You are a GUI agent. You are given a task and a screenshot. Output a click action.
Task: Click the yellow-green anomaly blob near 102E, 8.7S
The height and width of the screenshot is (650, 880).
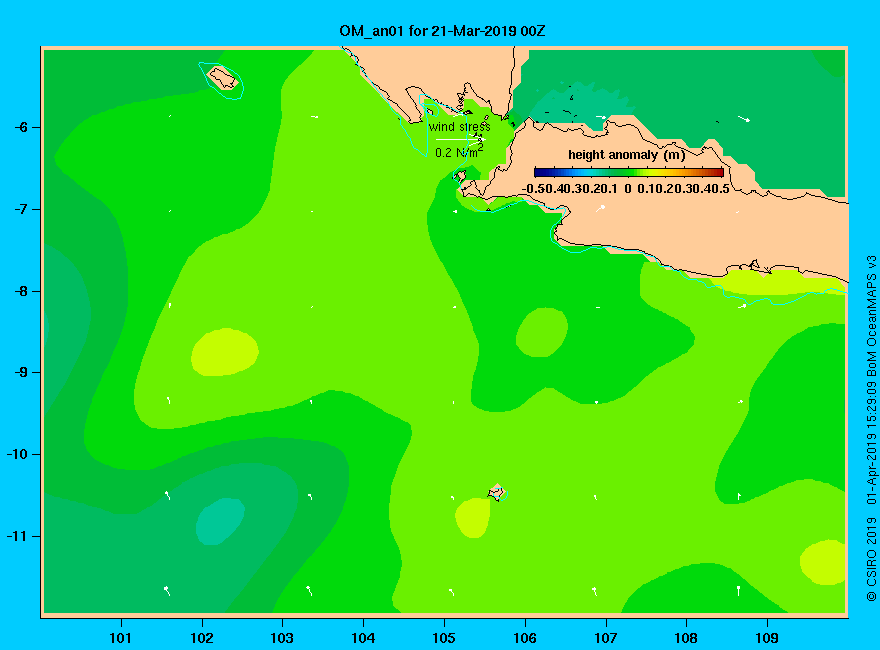[224, 352]
